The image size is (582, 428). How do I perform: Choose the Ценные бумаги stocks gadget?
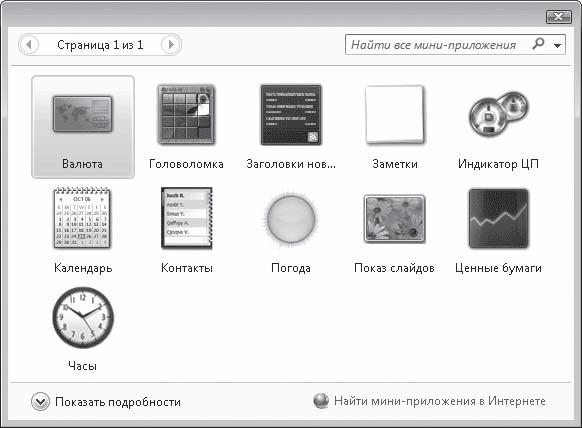(x=498, y=218)
